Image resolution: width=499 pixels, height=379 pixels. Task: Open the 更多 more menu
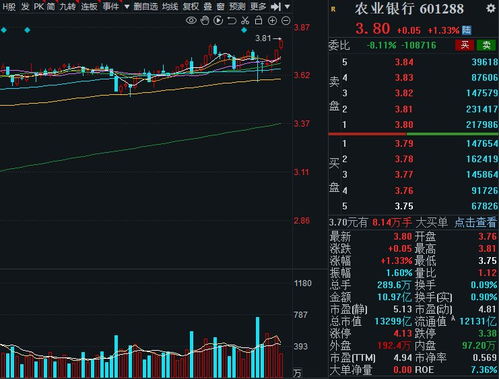point(258,6)
